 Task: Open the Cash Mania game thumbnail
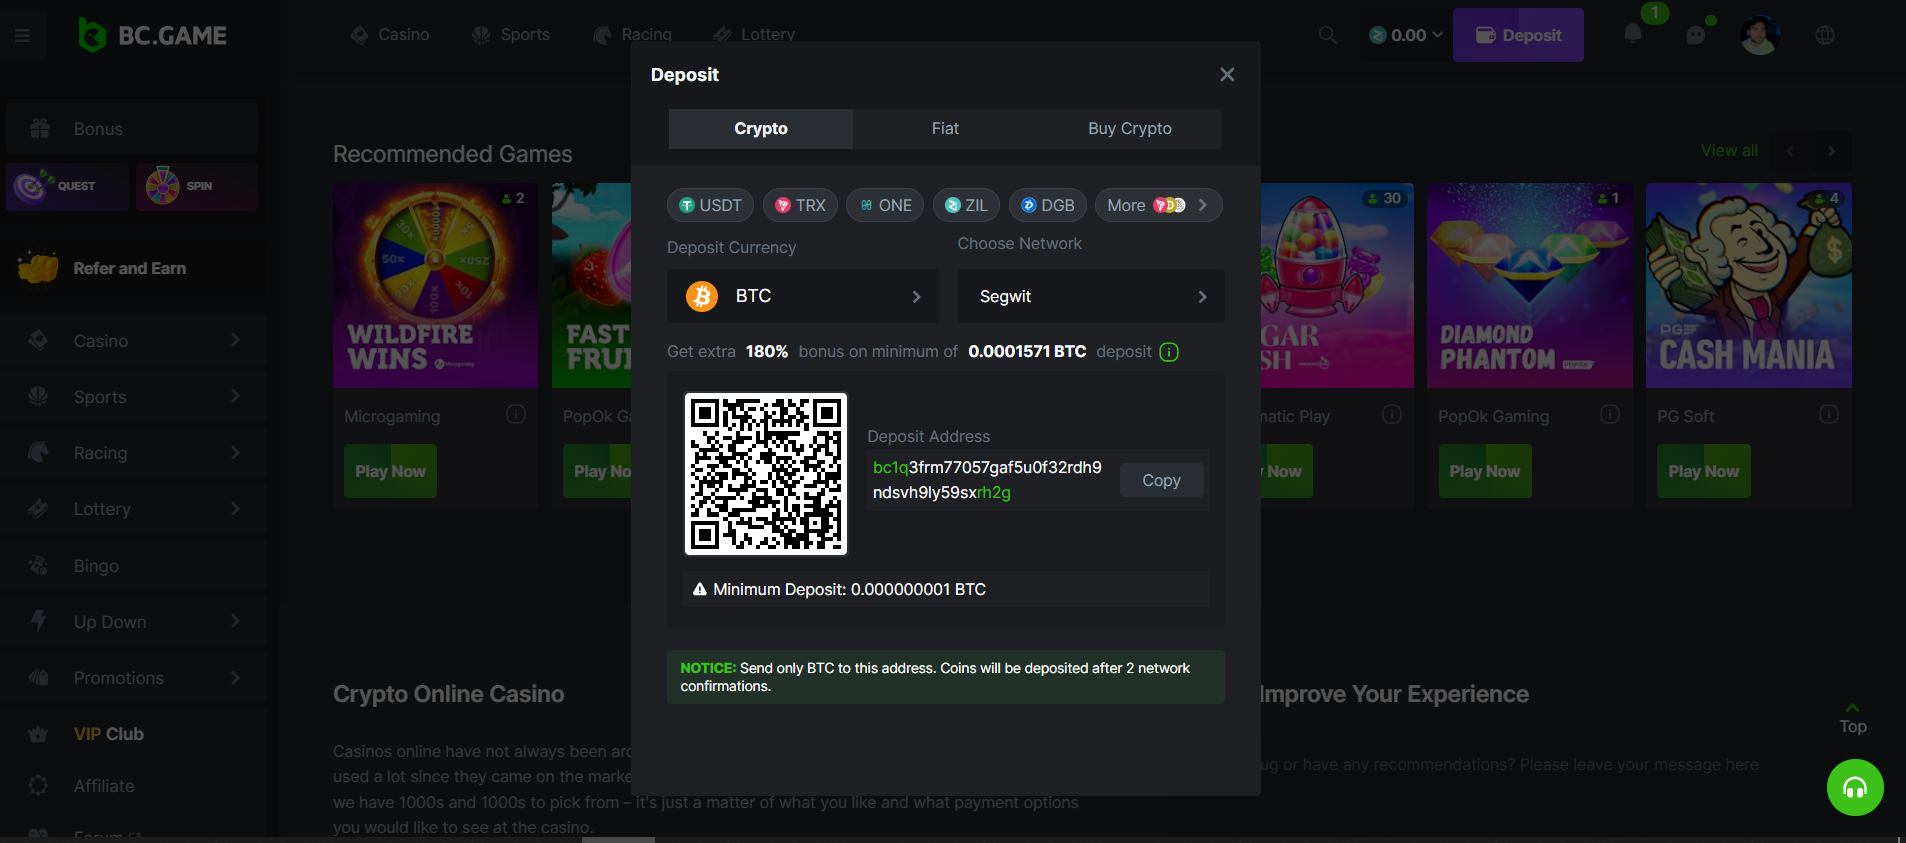1749,285
